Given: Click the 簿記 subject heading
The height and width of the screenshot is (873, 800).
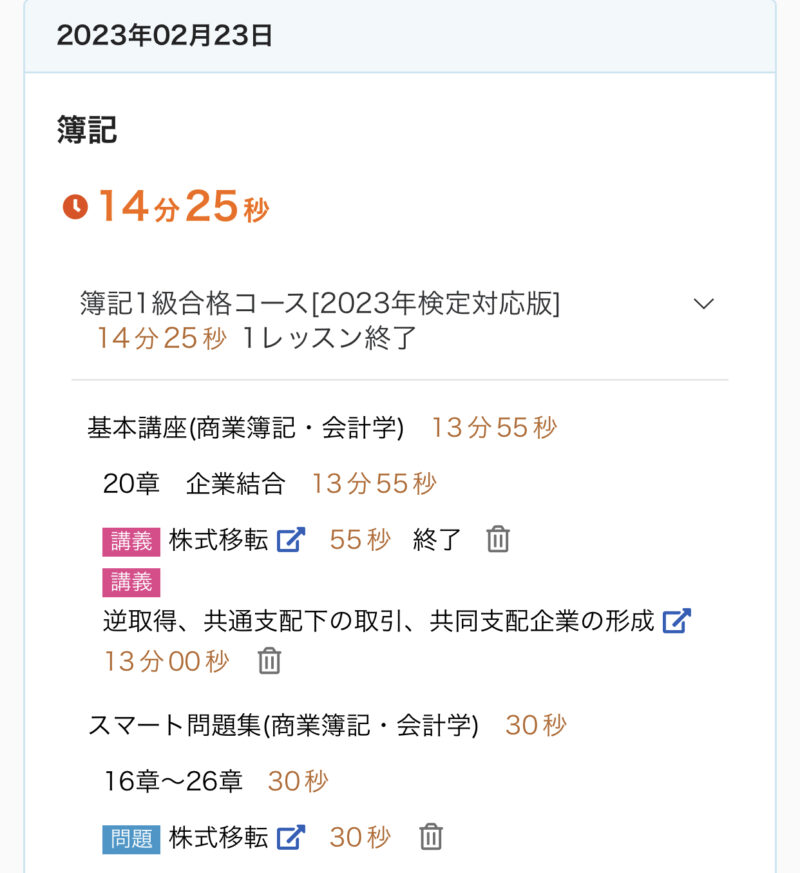Looking at the screenshot, I should (x=87, y=129).
